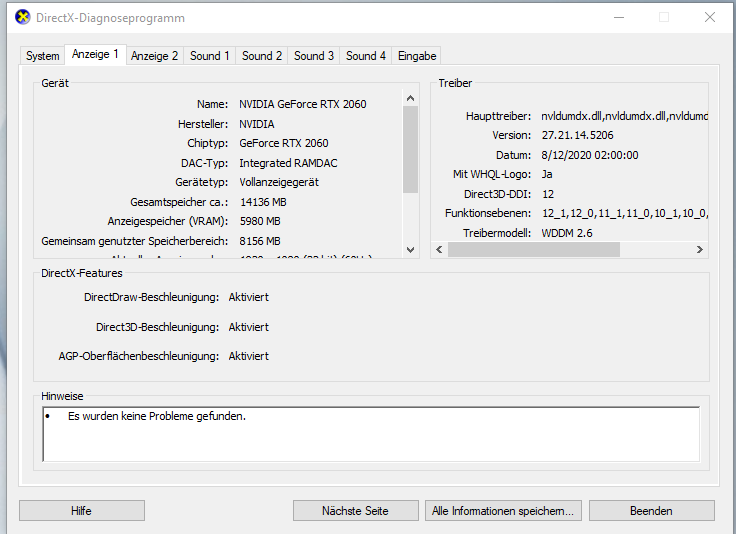Select the text NVIDIA GeForce RTX 2060

[x=303, y=104]
